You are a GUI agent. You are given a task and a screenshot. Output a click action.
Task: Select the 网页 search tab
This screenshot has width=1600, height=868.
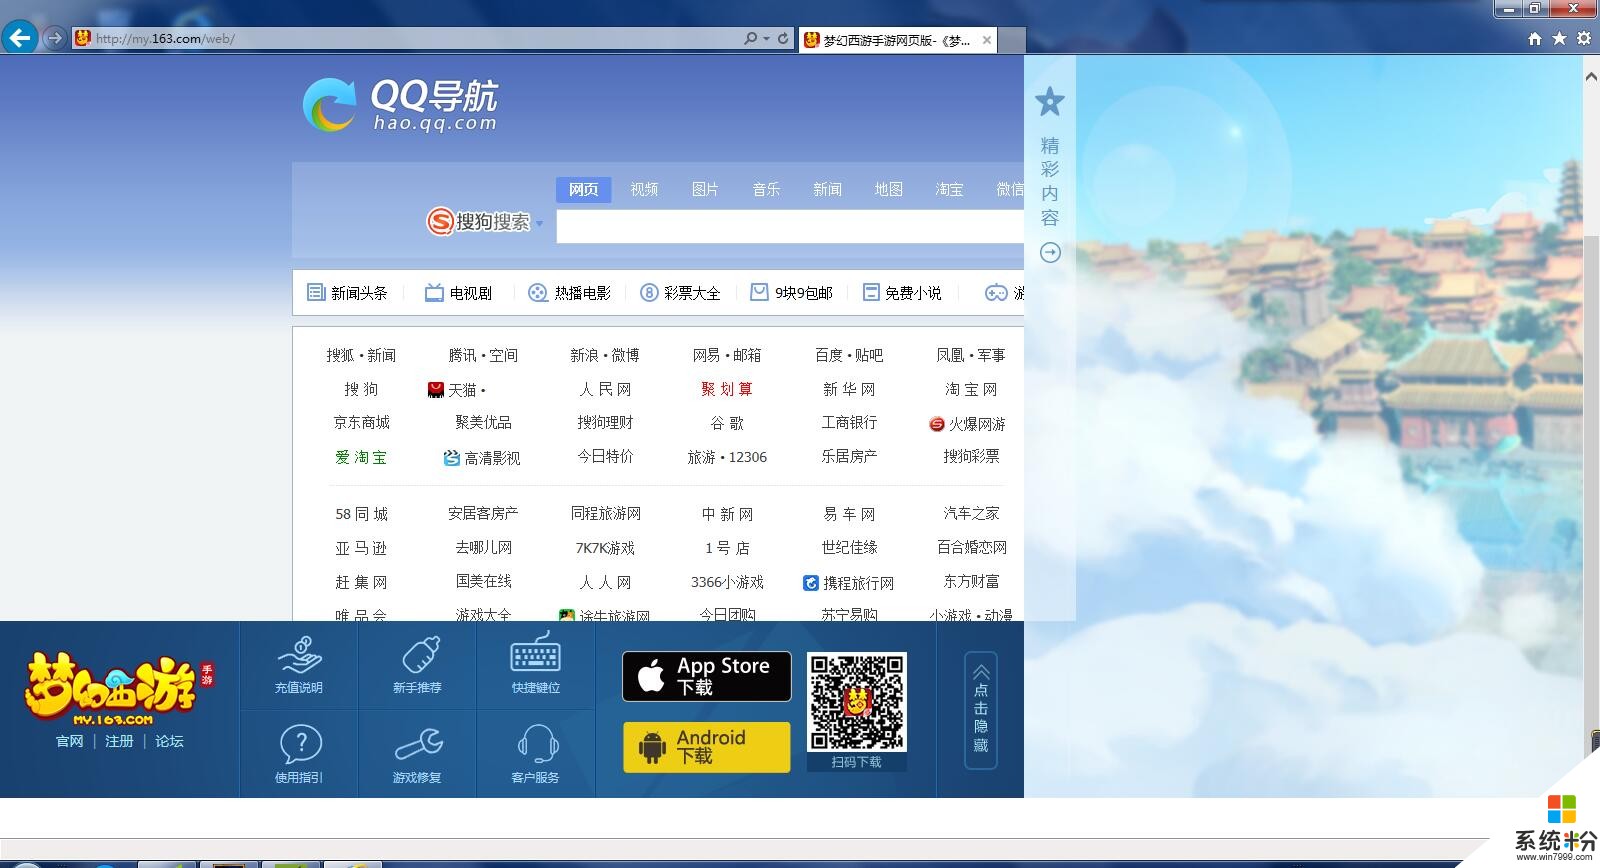583,189
